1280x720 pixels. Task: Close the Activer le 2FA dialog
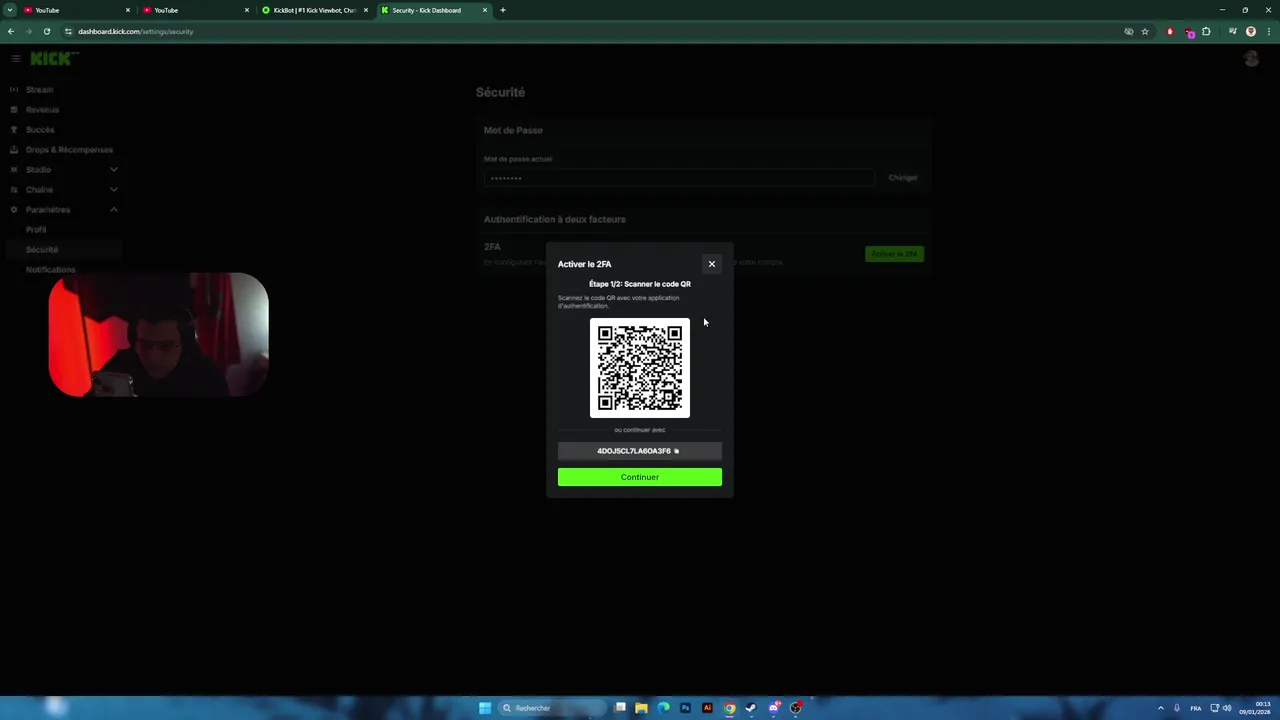(x=712, y=264)
